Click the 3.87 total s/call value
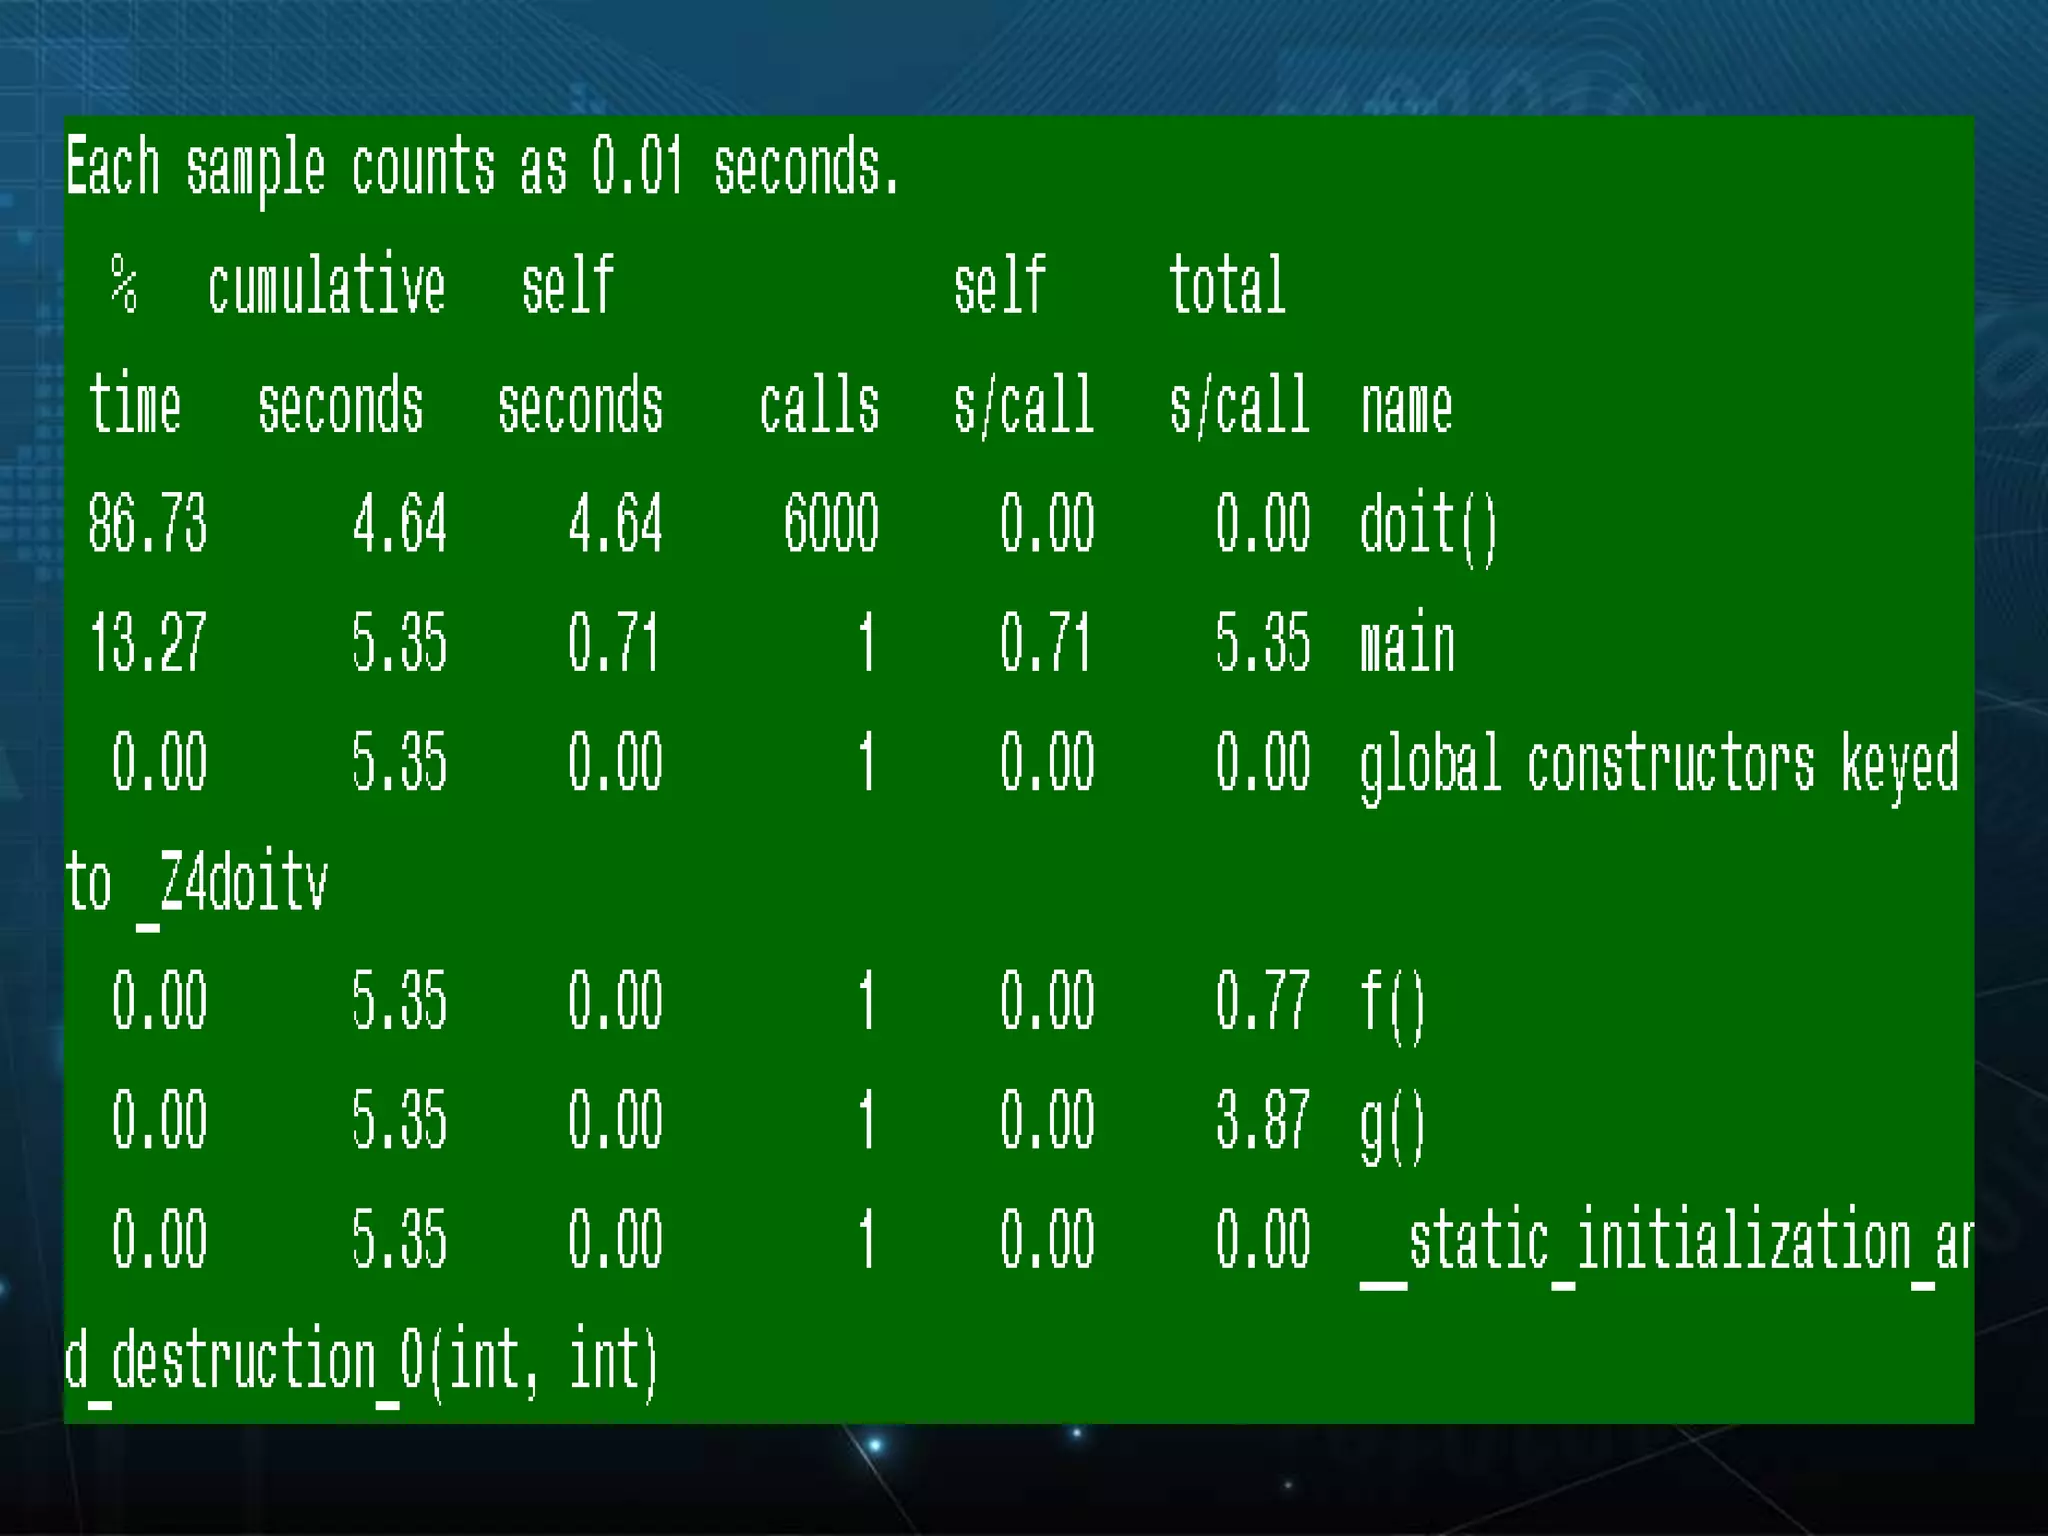The width and height of the screenshot is (2048, 1536). coord(1262,1120)
